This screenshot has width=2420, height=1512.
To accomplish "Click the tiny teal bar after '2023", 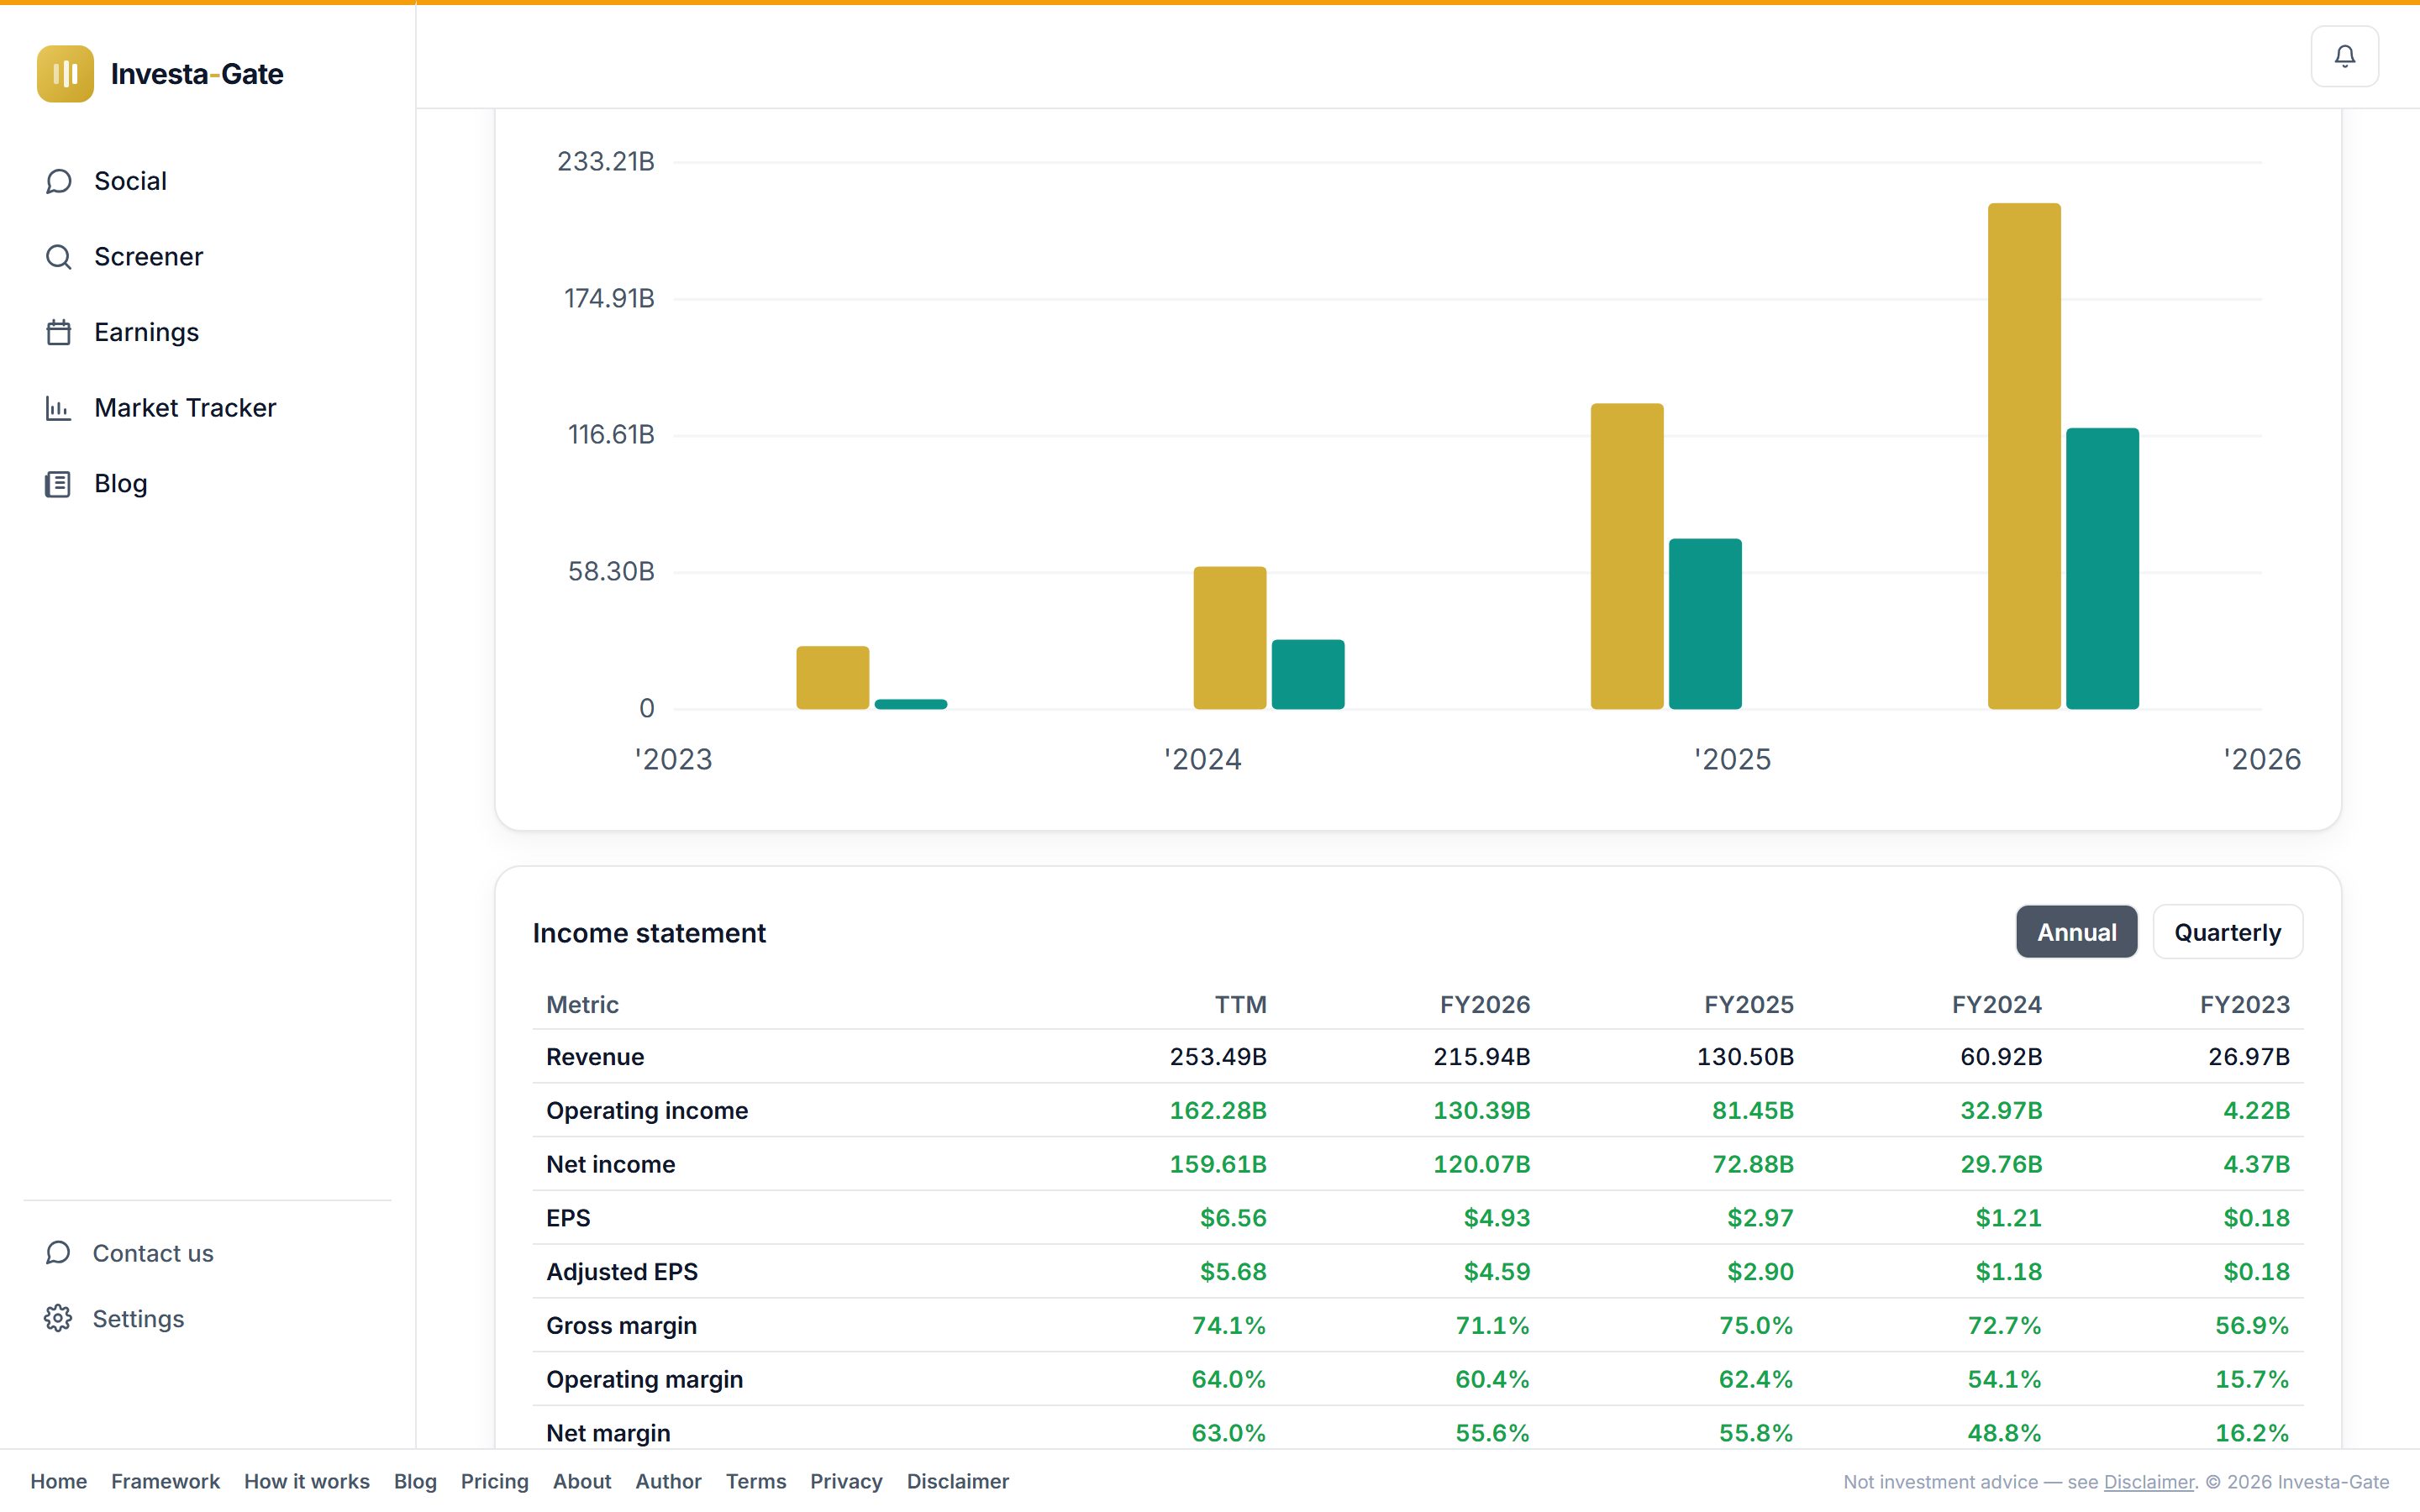I will click(x=910, y=704).
